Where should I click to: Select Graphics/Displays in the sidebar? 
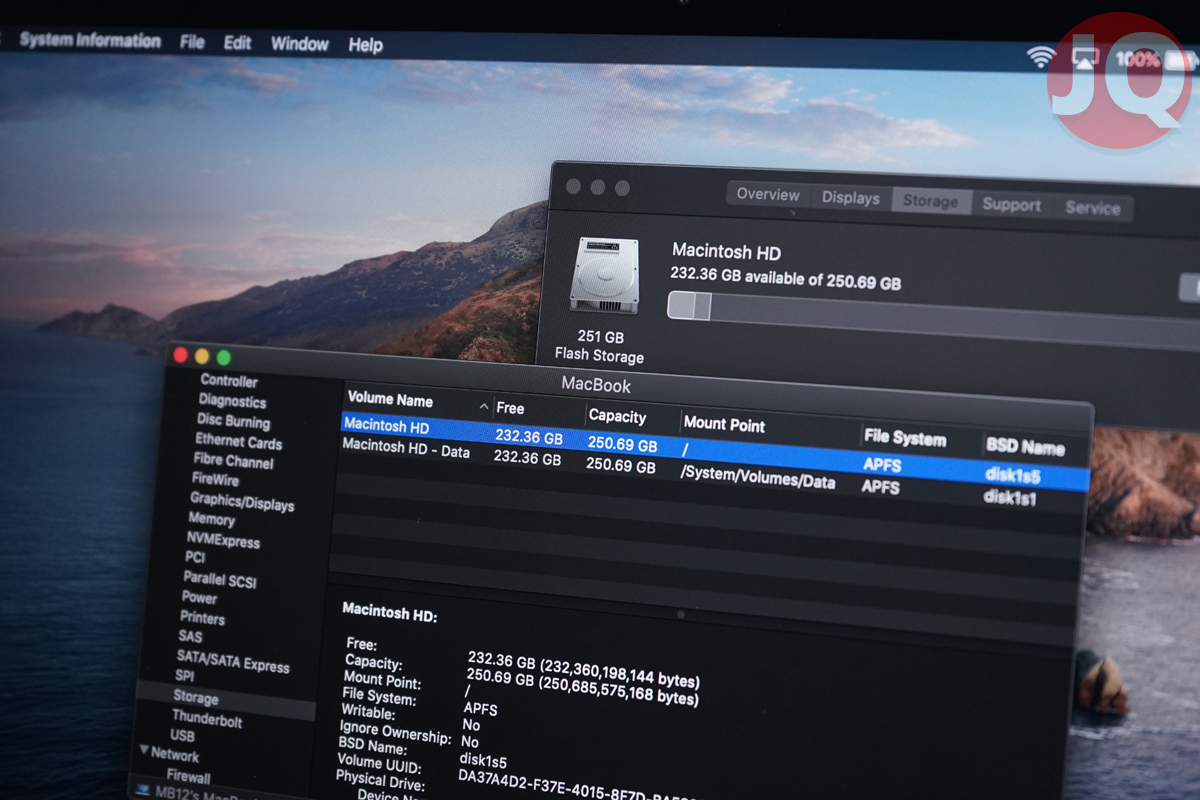242,501
